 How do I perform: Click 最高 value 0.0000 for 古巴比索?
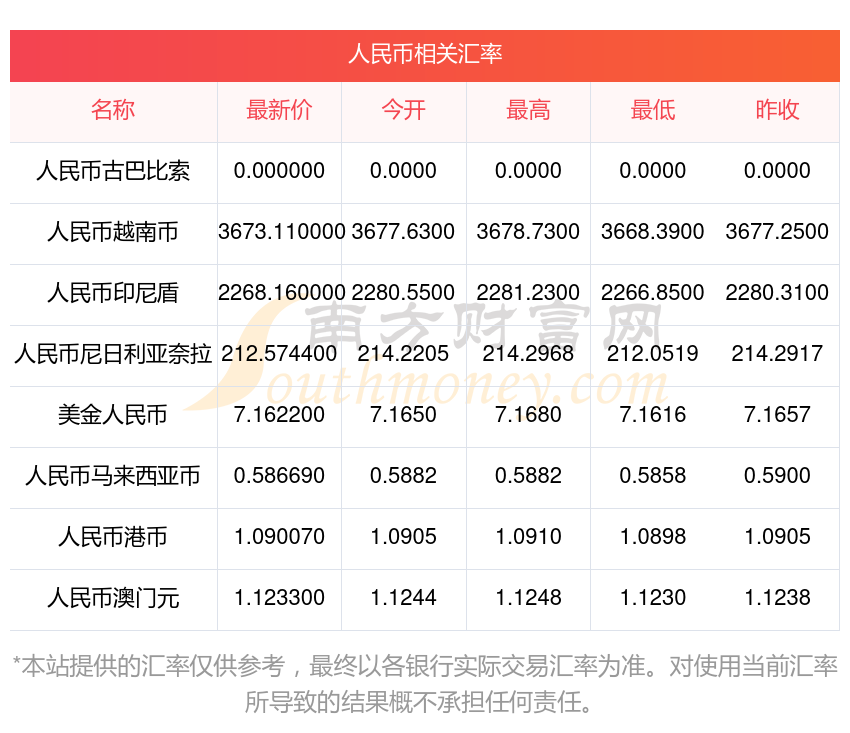pos(528,171)
